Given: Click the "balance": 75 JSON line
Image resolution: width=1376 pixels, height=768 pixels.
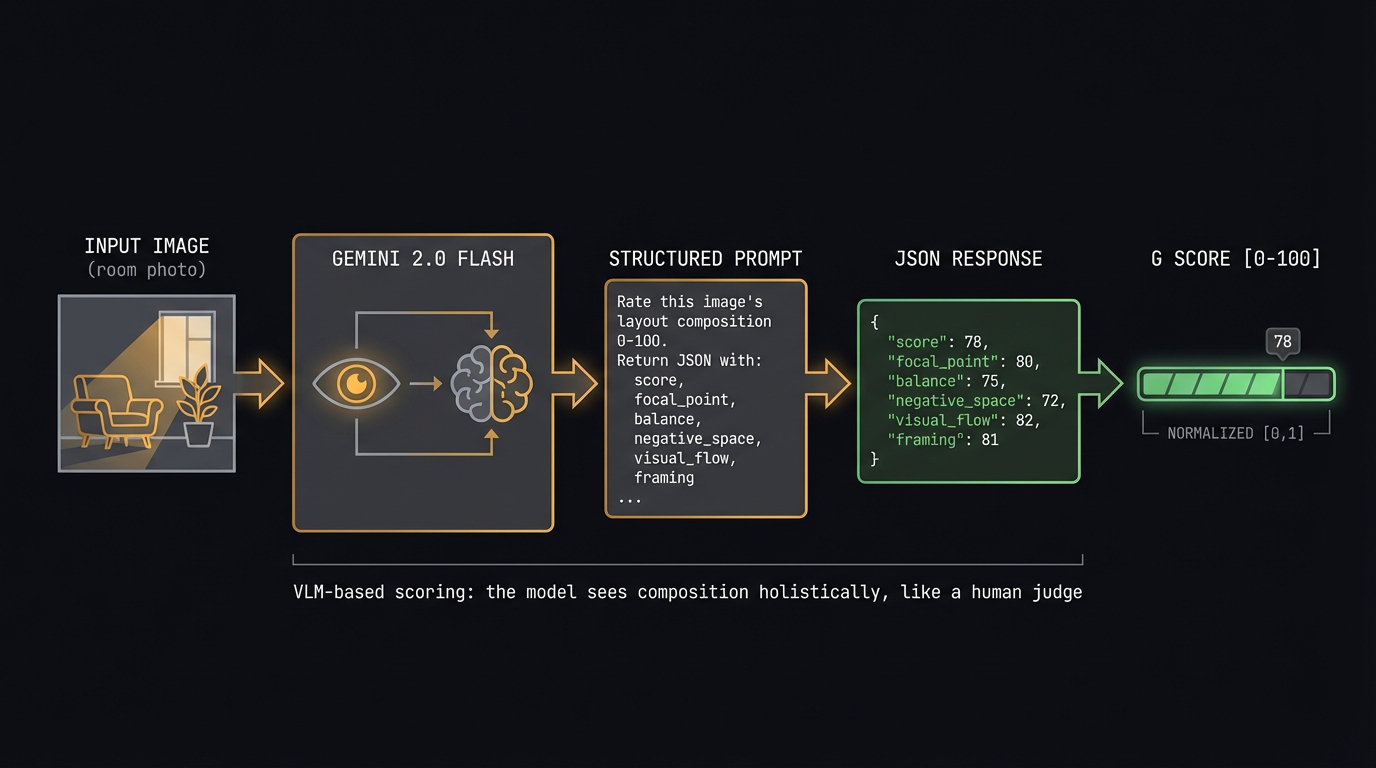Looking at the screenshot, I should (x=947, y=381).
